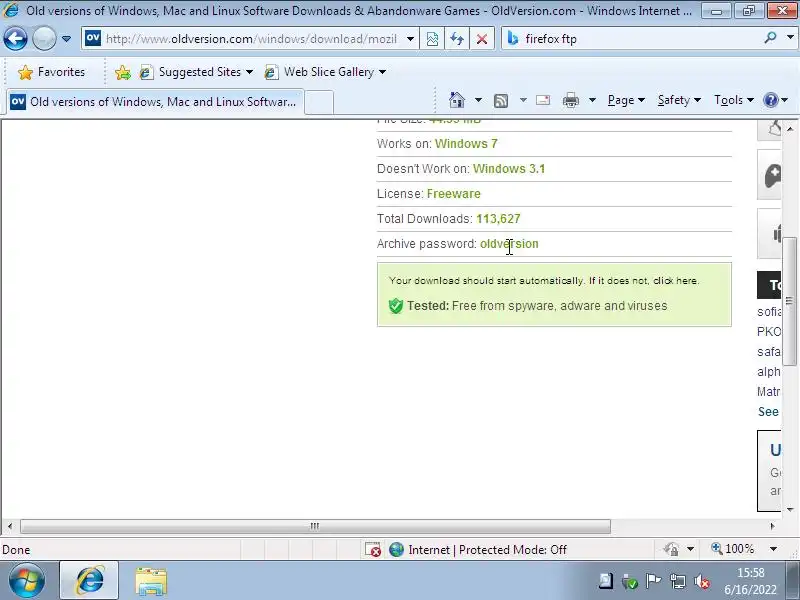Click the browser Back arrow button
The width and height of the screenshot is (800, 600).
point(15,38)
